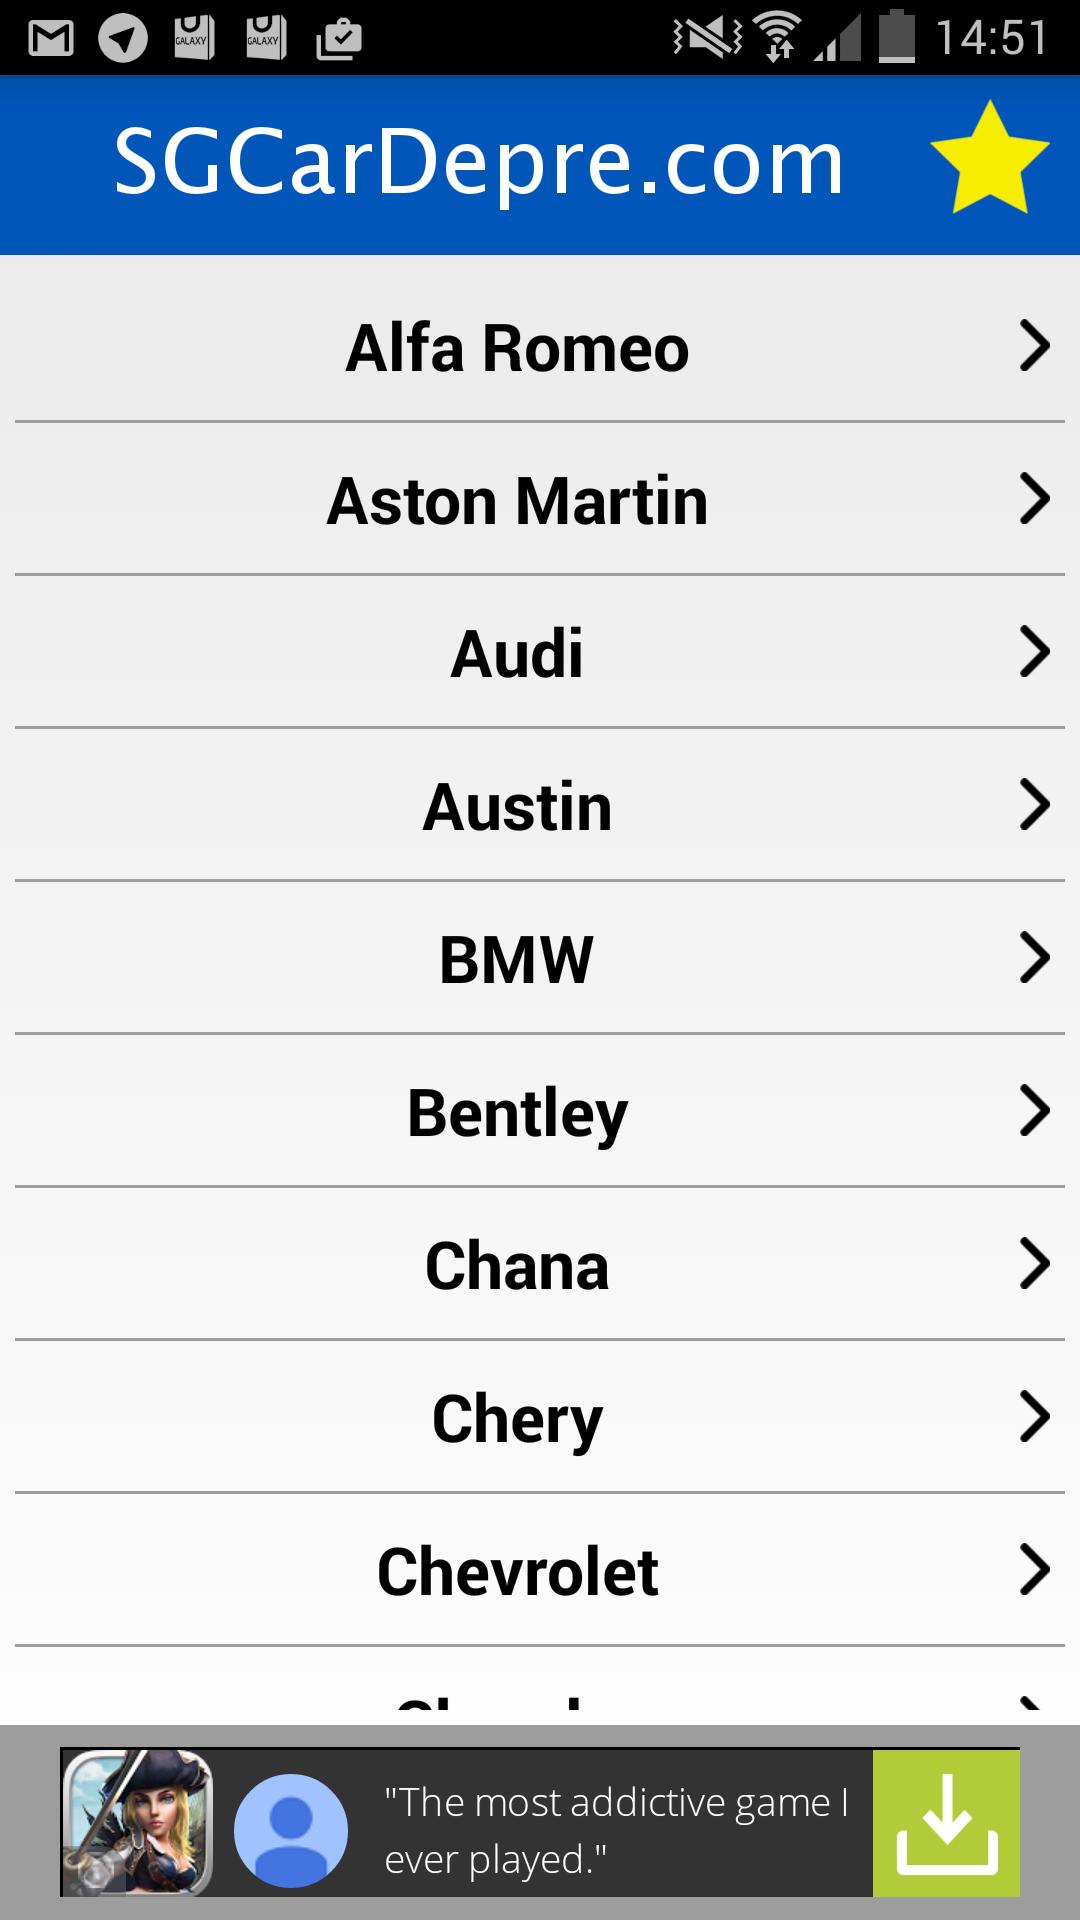The width and height of the screenshot is (1080, 1920).
Task: Open the pirate game ad thumbnail
Action: [x=138, y=1822]
